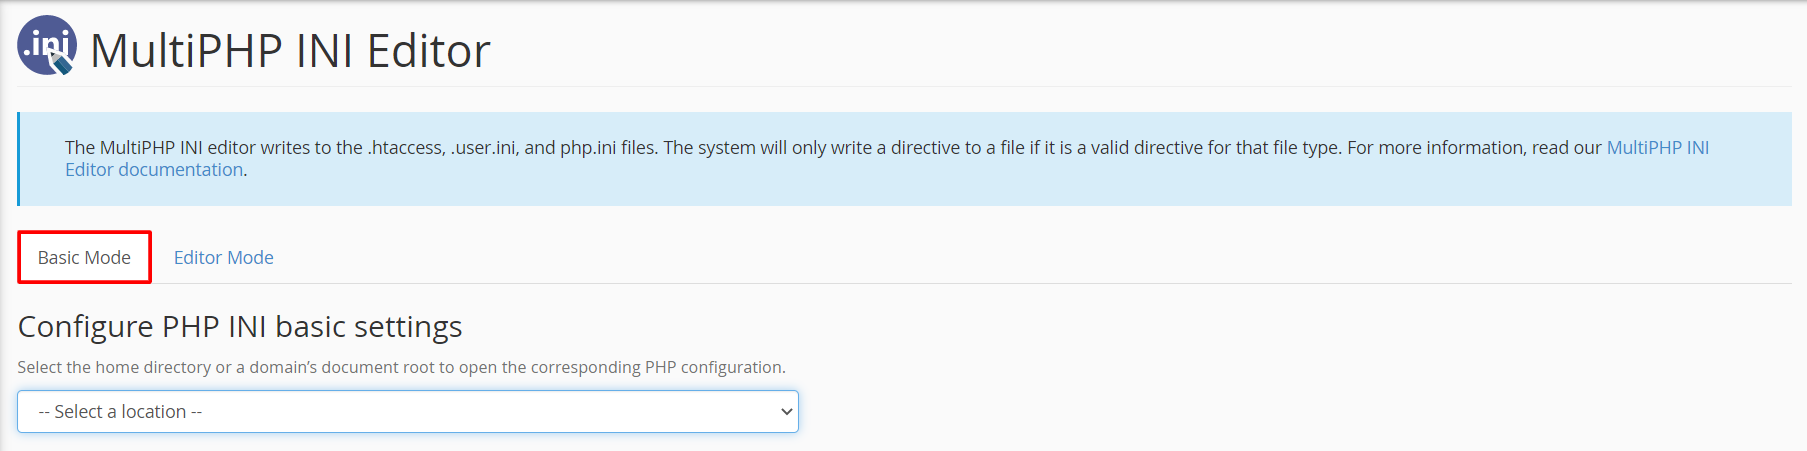
Task: Click the '.user.ini' text in the banner
Action: pyautogui.click(x=485, y=147)
